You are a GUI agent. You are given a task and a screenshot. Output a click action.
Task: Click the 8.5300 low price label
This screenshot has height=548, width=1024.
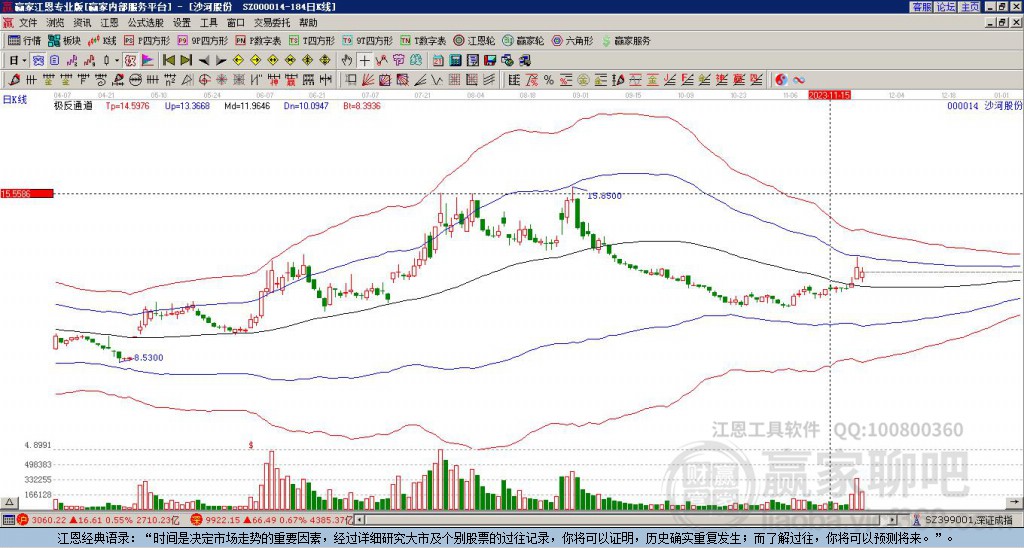148,358
